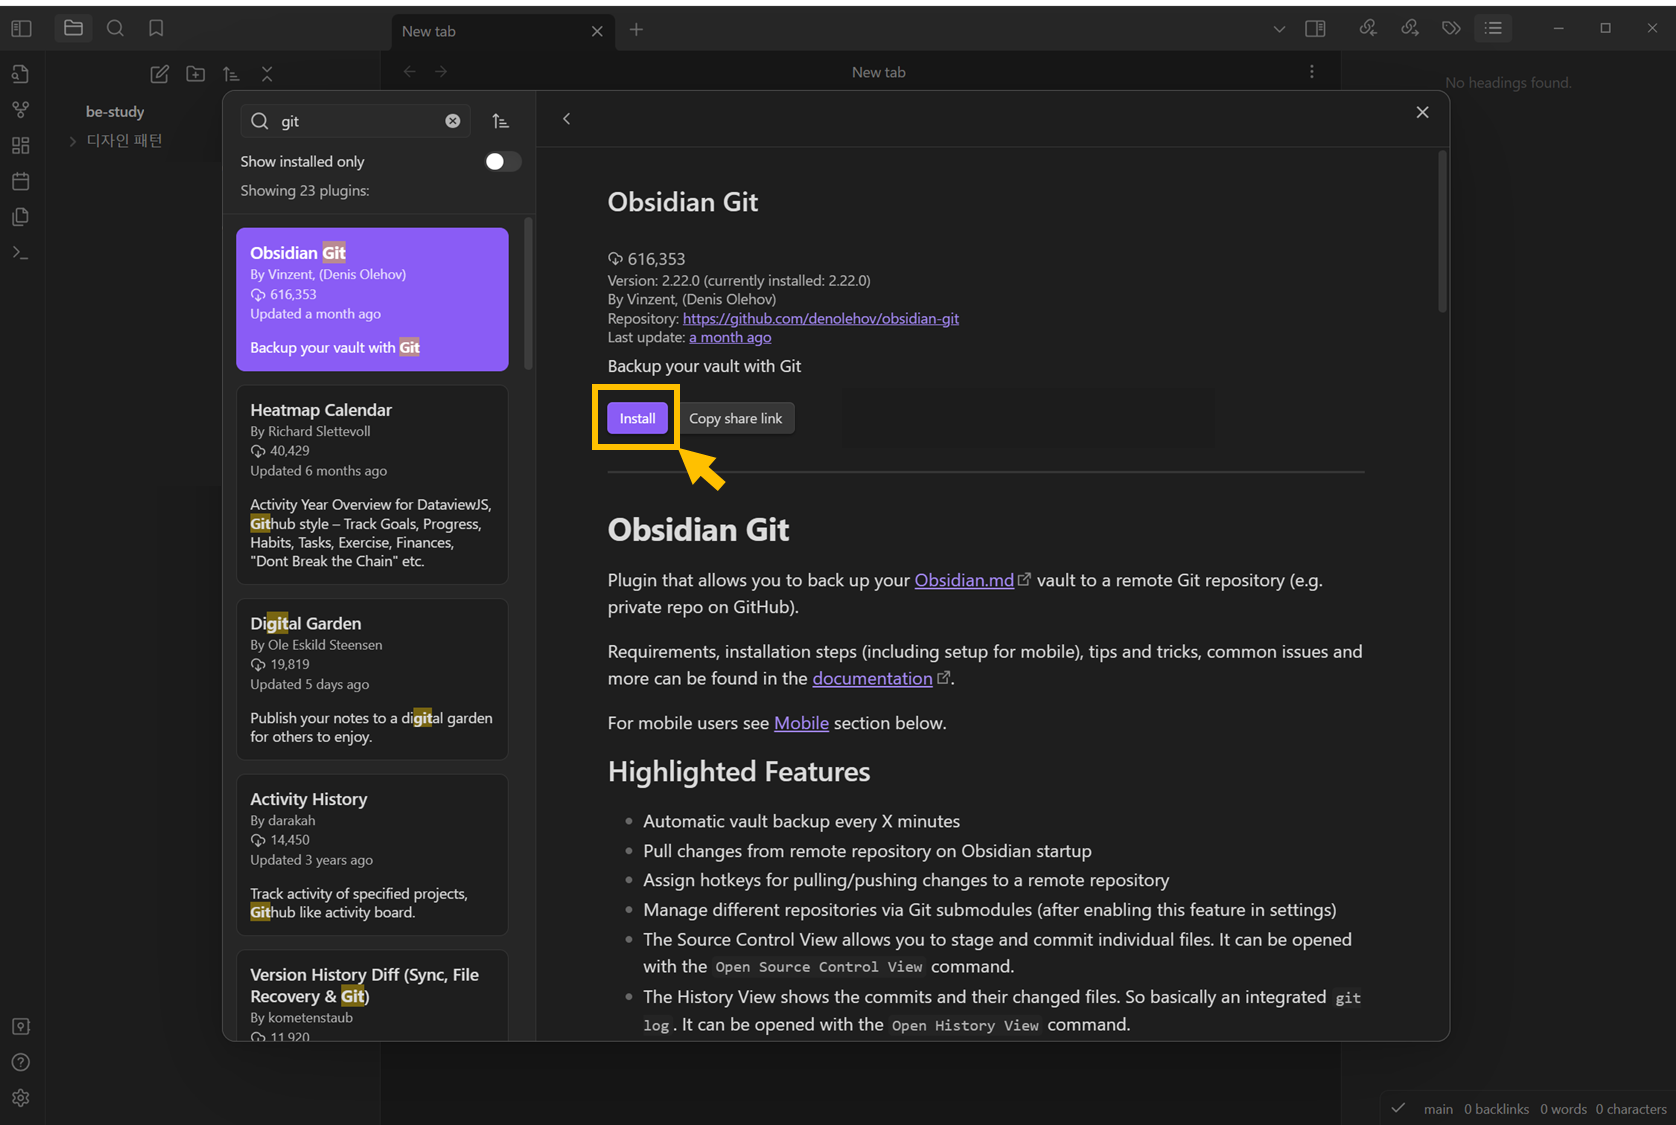
Task: Open the obsidian-git GitHub repository link
Action: pyautogui.click(x=821, y=318)
